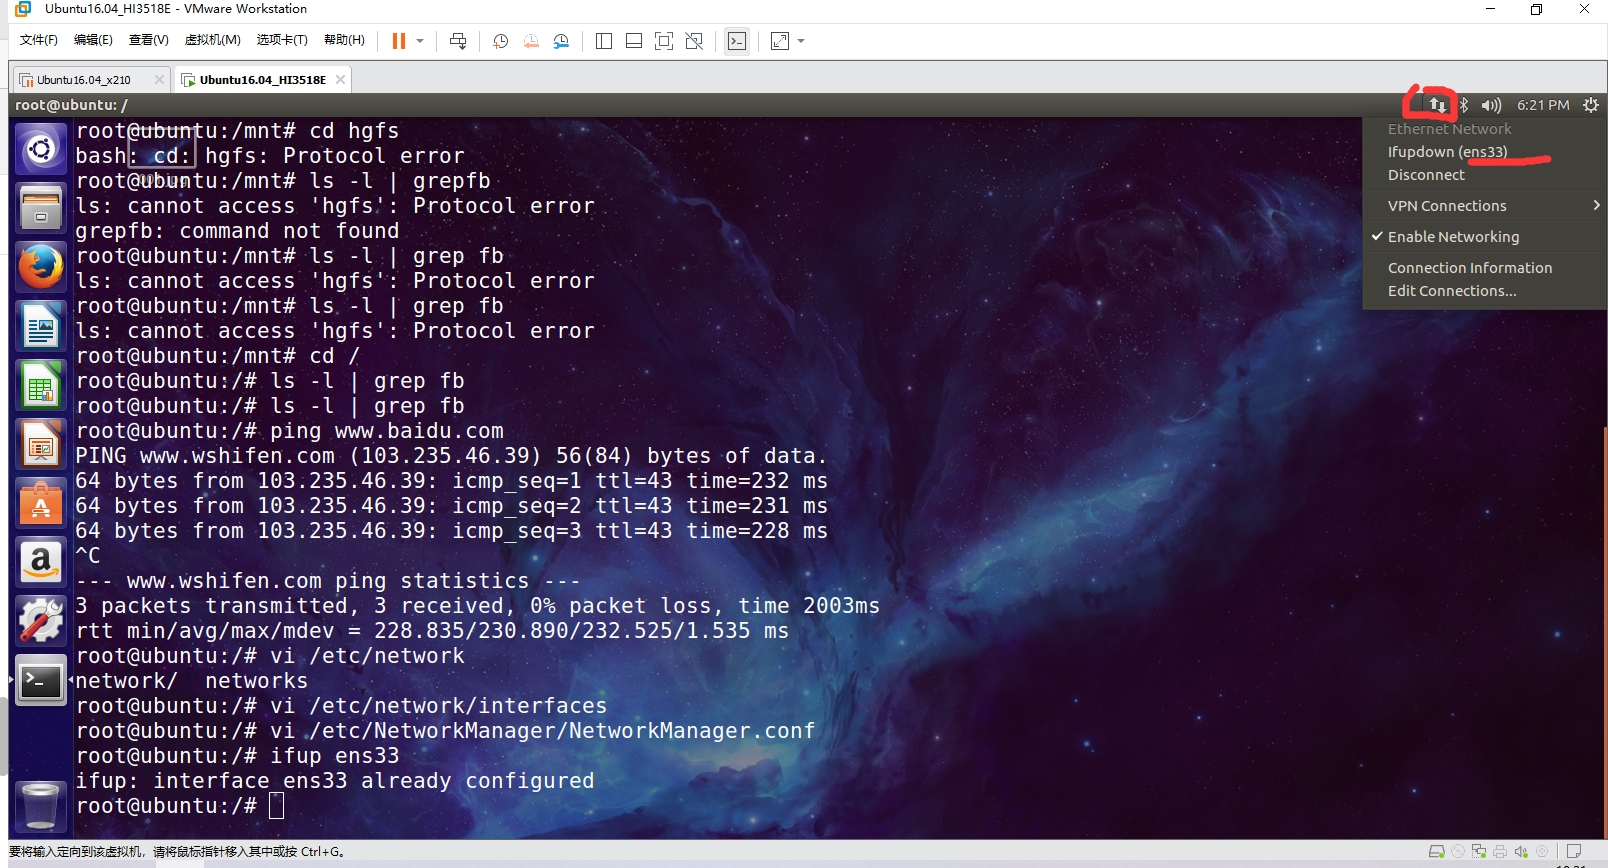Open the 文件(F) menu
The width and height of the screenshot is (1608, 868).
39,40
